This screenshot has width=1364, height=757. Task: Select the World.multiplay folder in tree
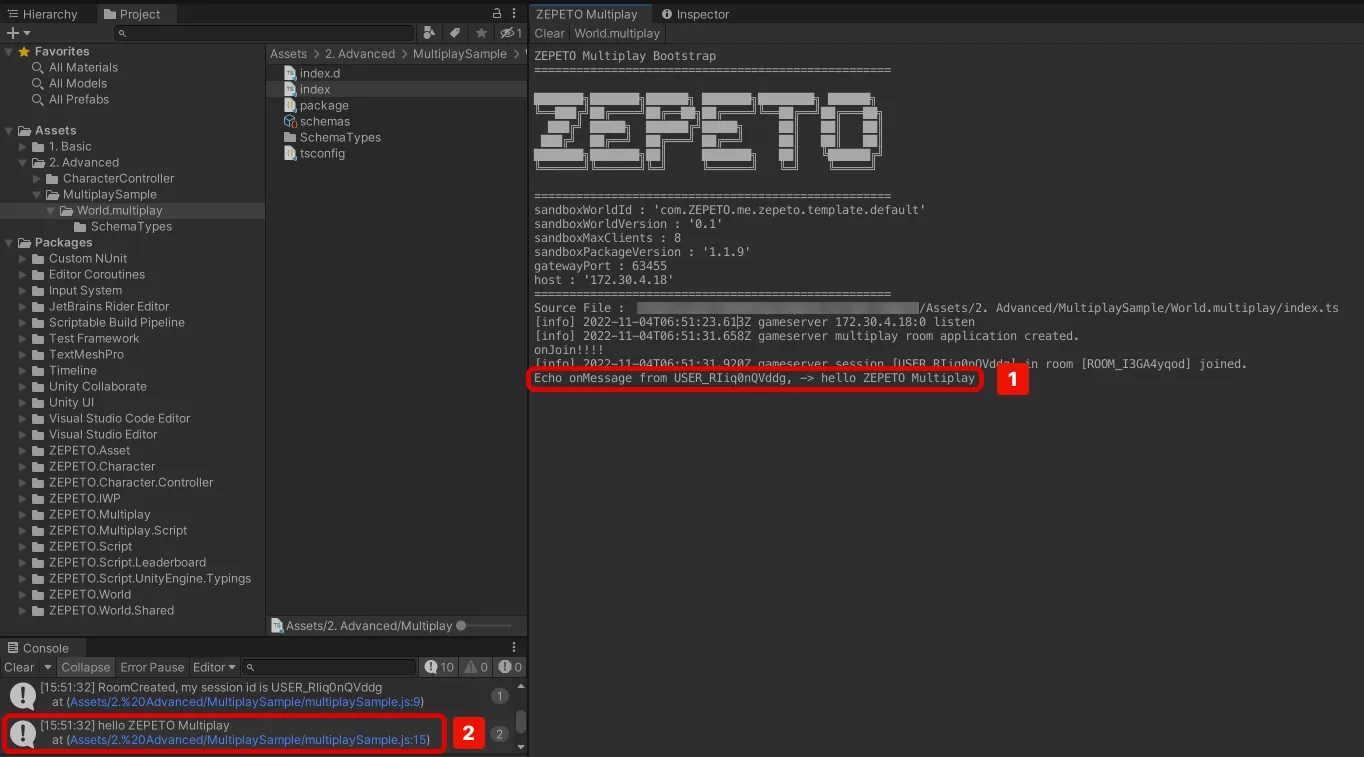[132, 210]
